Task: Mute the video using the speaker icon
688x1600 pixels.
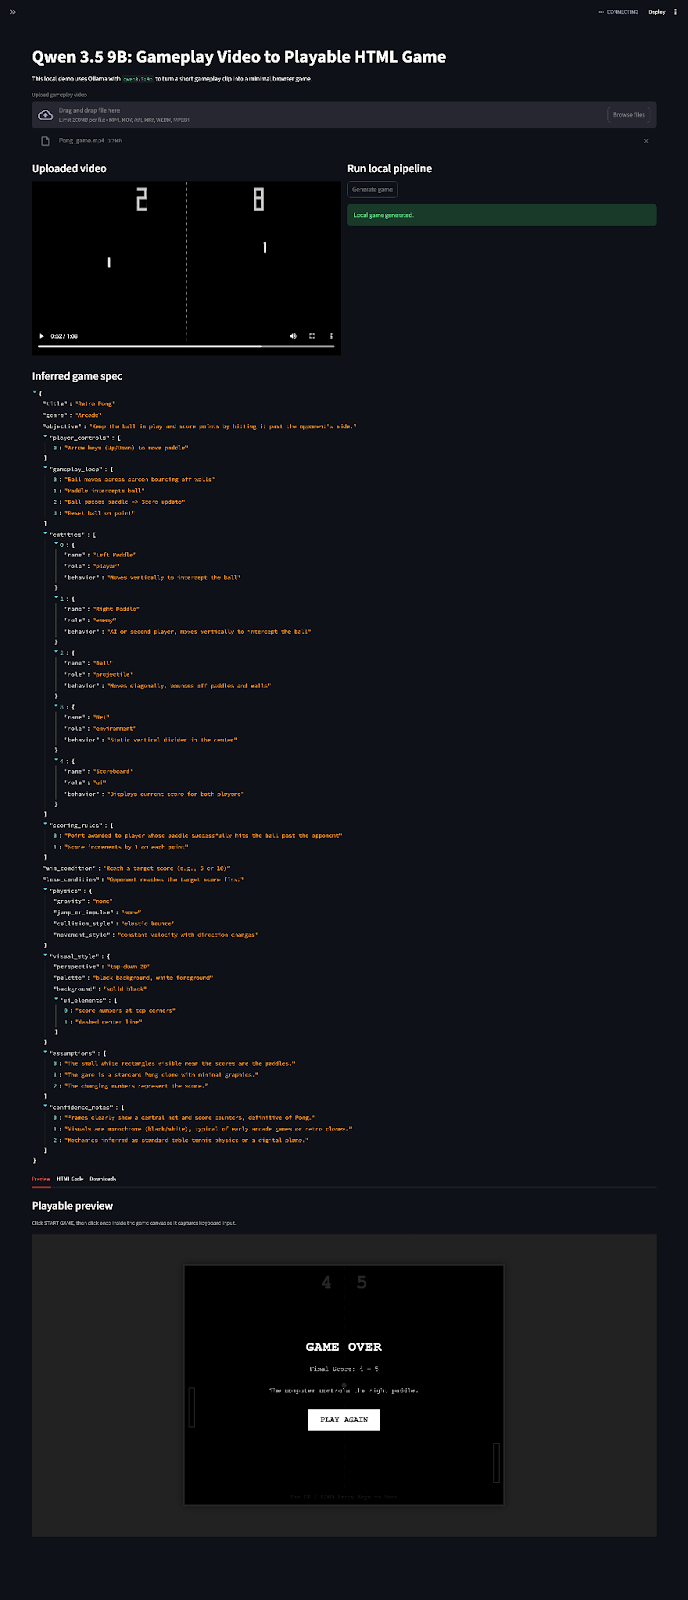Action: [293, 335]
